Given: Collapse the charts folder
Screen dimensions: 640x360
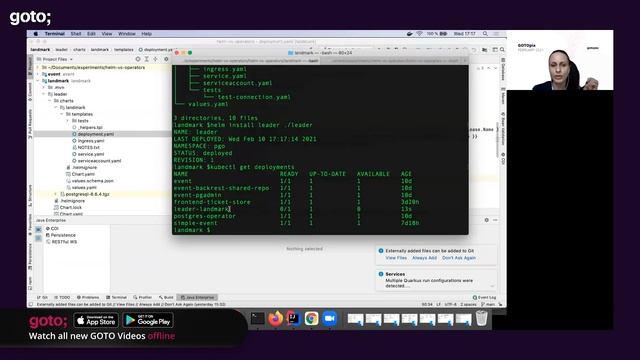Looking at the screenshot, I should pos(50,101).
